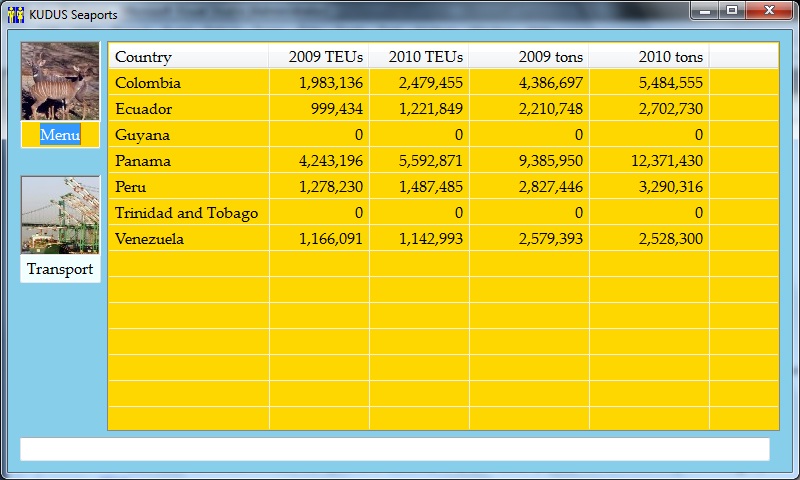The height and width of the screenshot is (480, 800).
Task: Click the 2010 TEUs column header
Action: [425, 57]
